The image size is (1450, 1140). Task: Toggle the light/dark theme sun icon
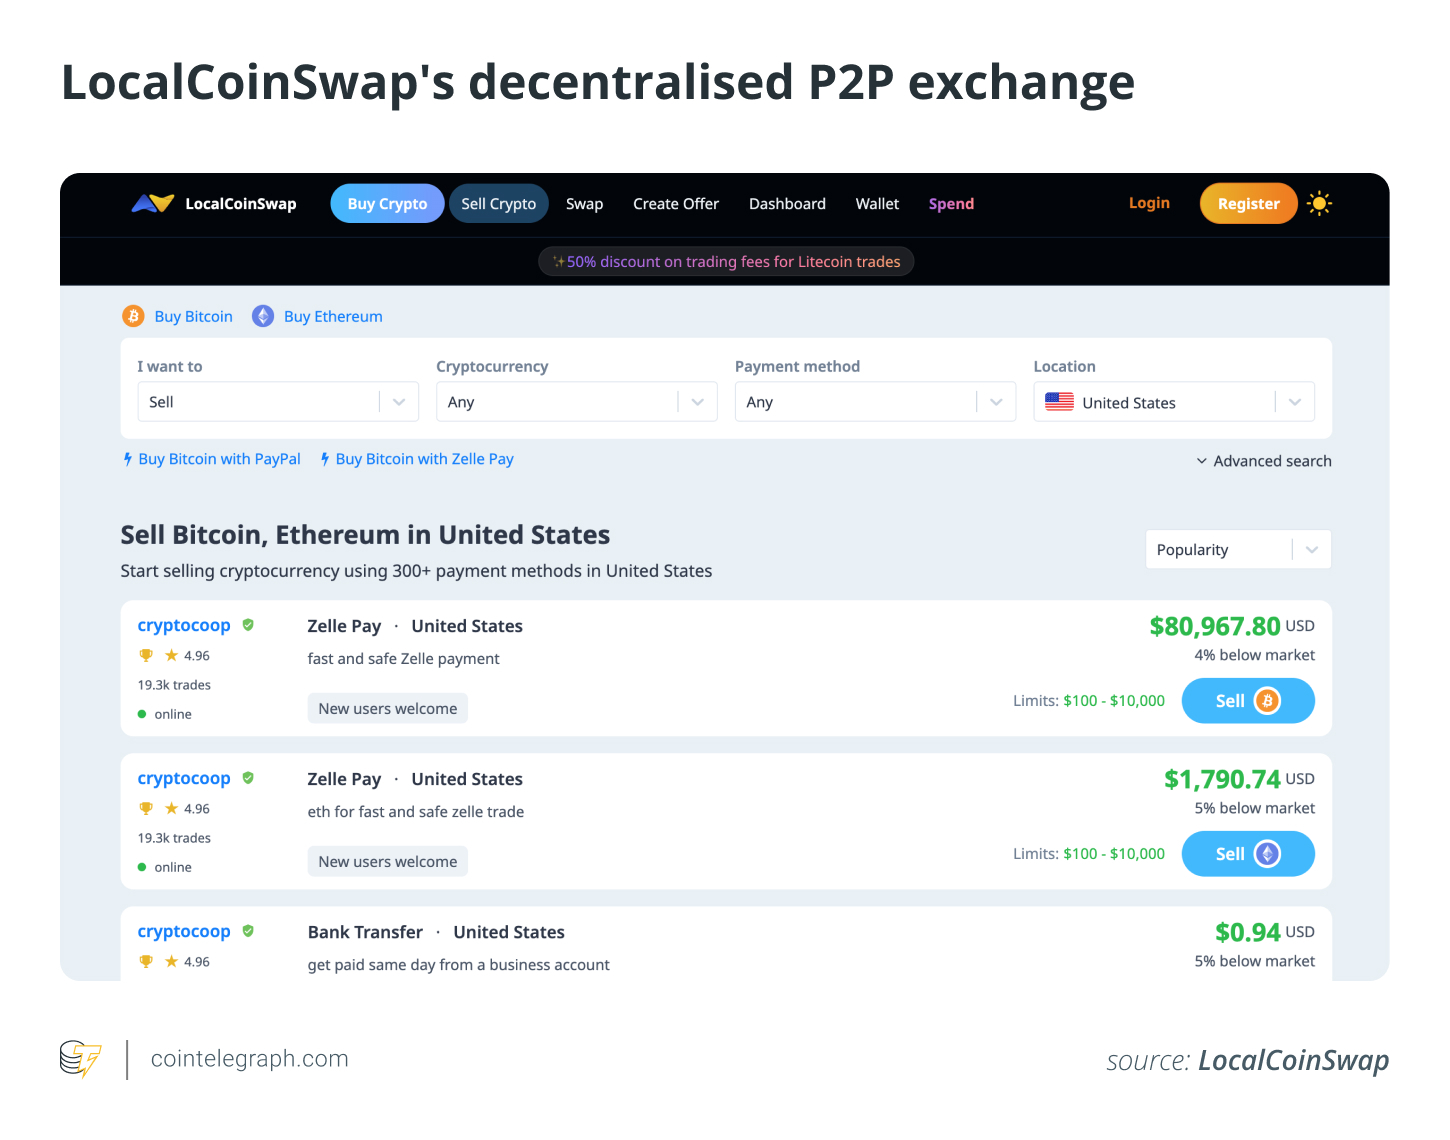pyautogui.click(x=1319, y=203)
